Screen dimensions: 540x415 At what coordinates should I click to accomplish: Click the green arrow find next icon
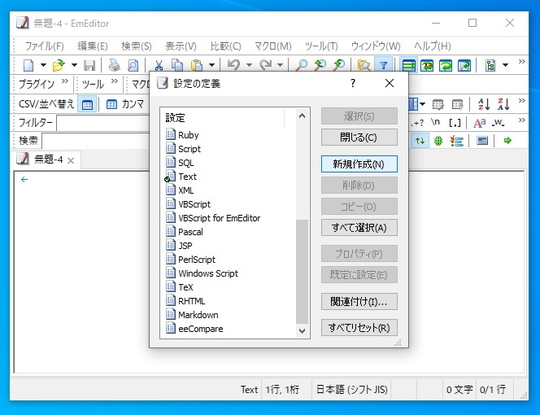tap(507, 141)
